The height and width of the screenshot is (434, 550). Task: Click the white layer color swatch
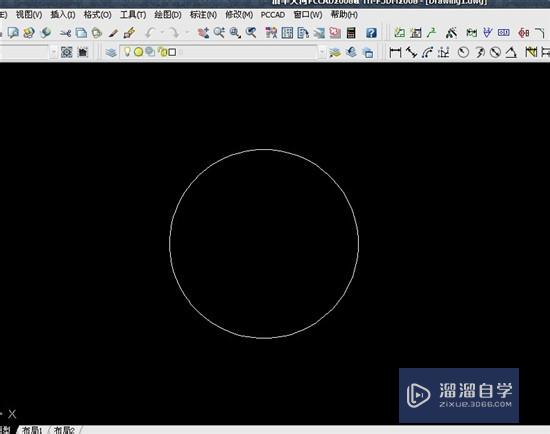[x=172, y=52]
